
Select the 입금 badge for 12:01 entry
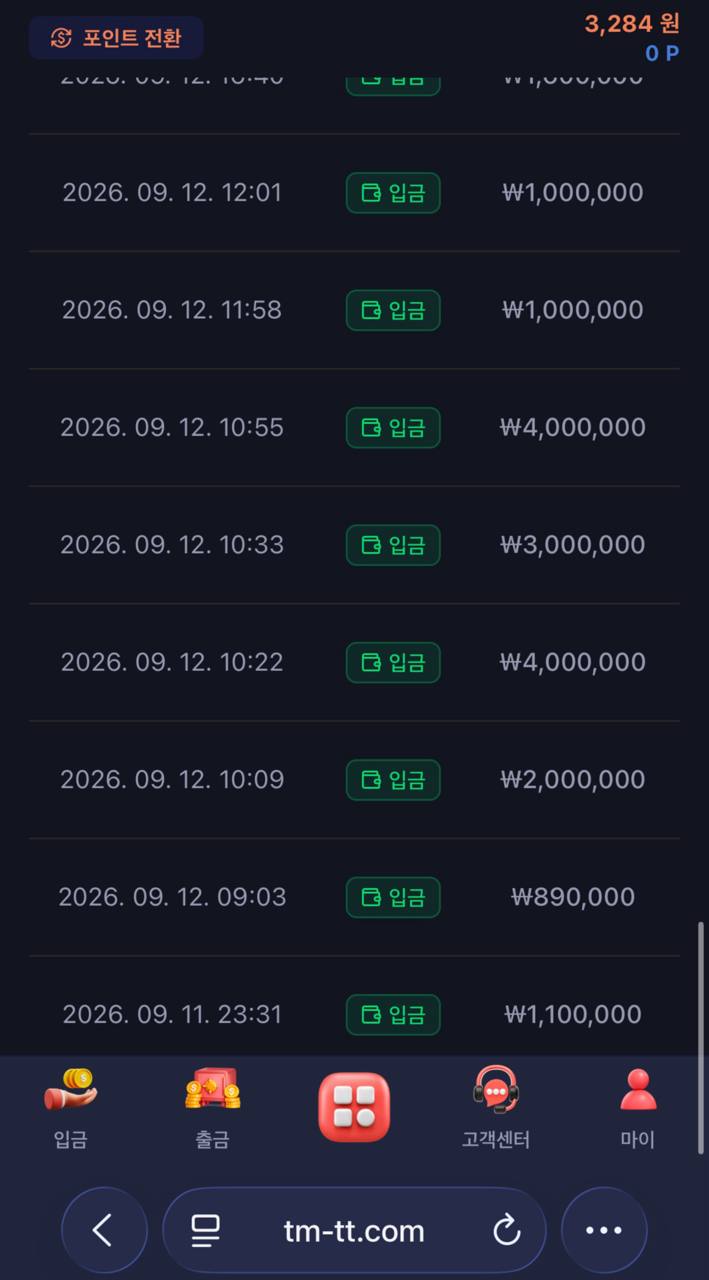pyautogui.click(x=393, y=193)
